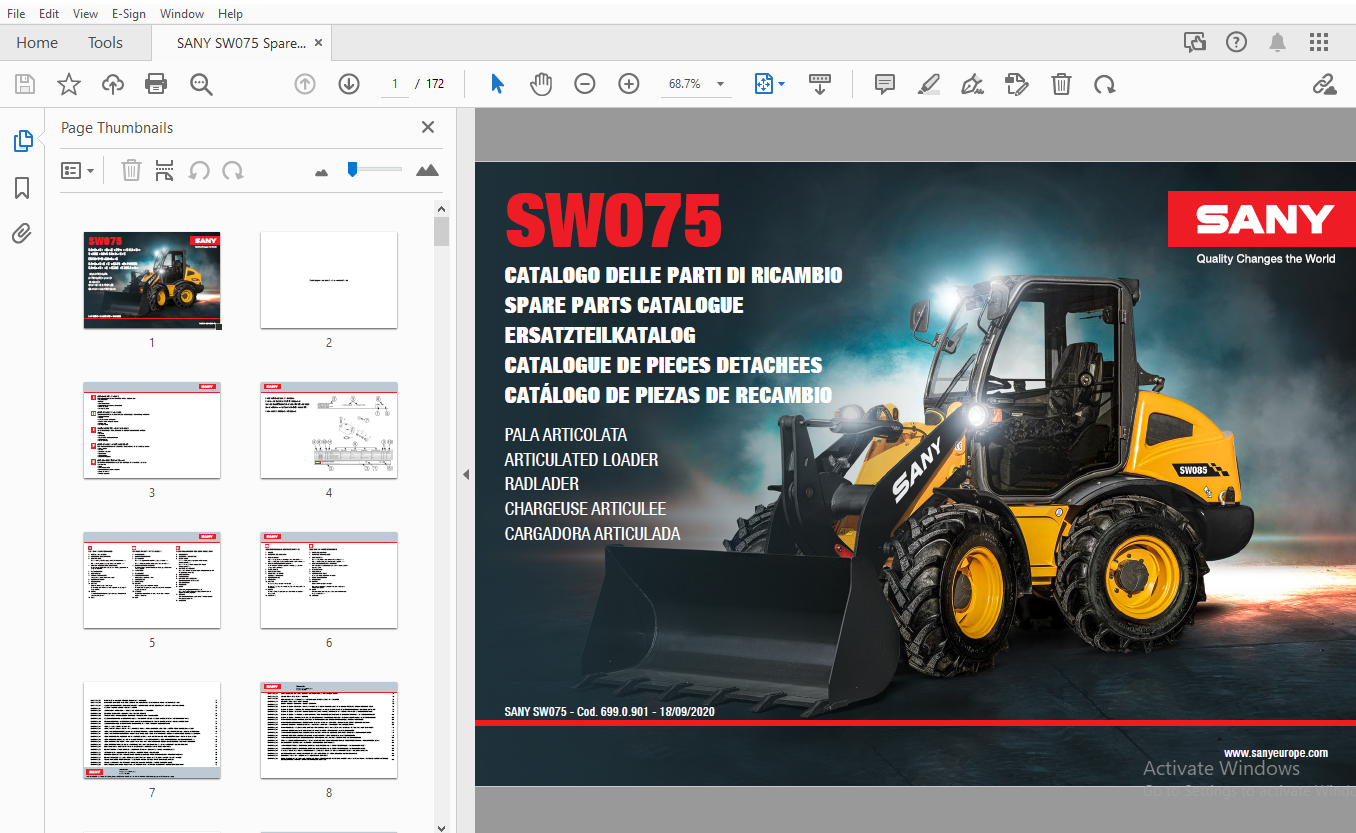Rotate thumbnail pages clockwise

233,170
